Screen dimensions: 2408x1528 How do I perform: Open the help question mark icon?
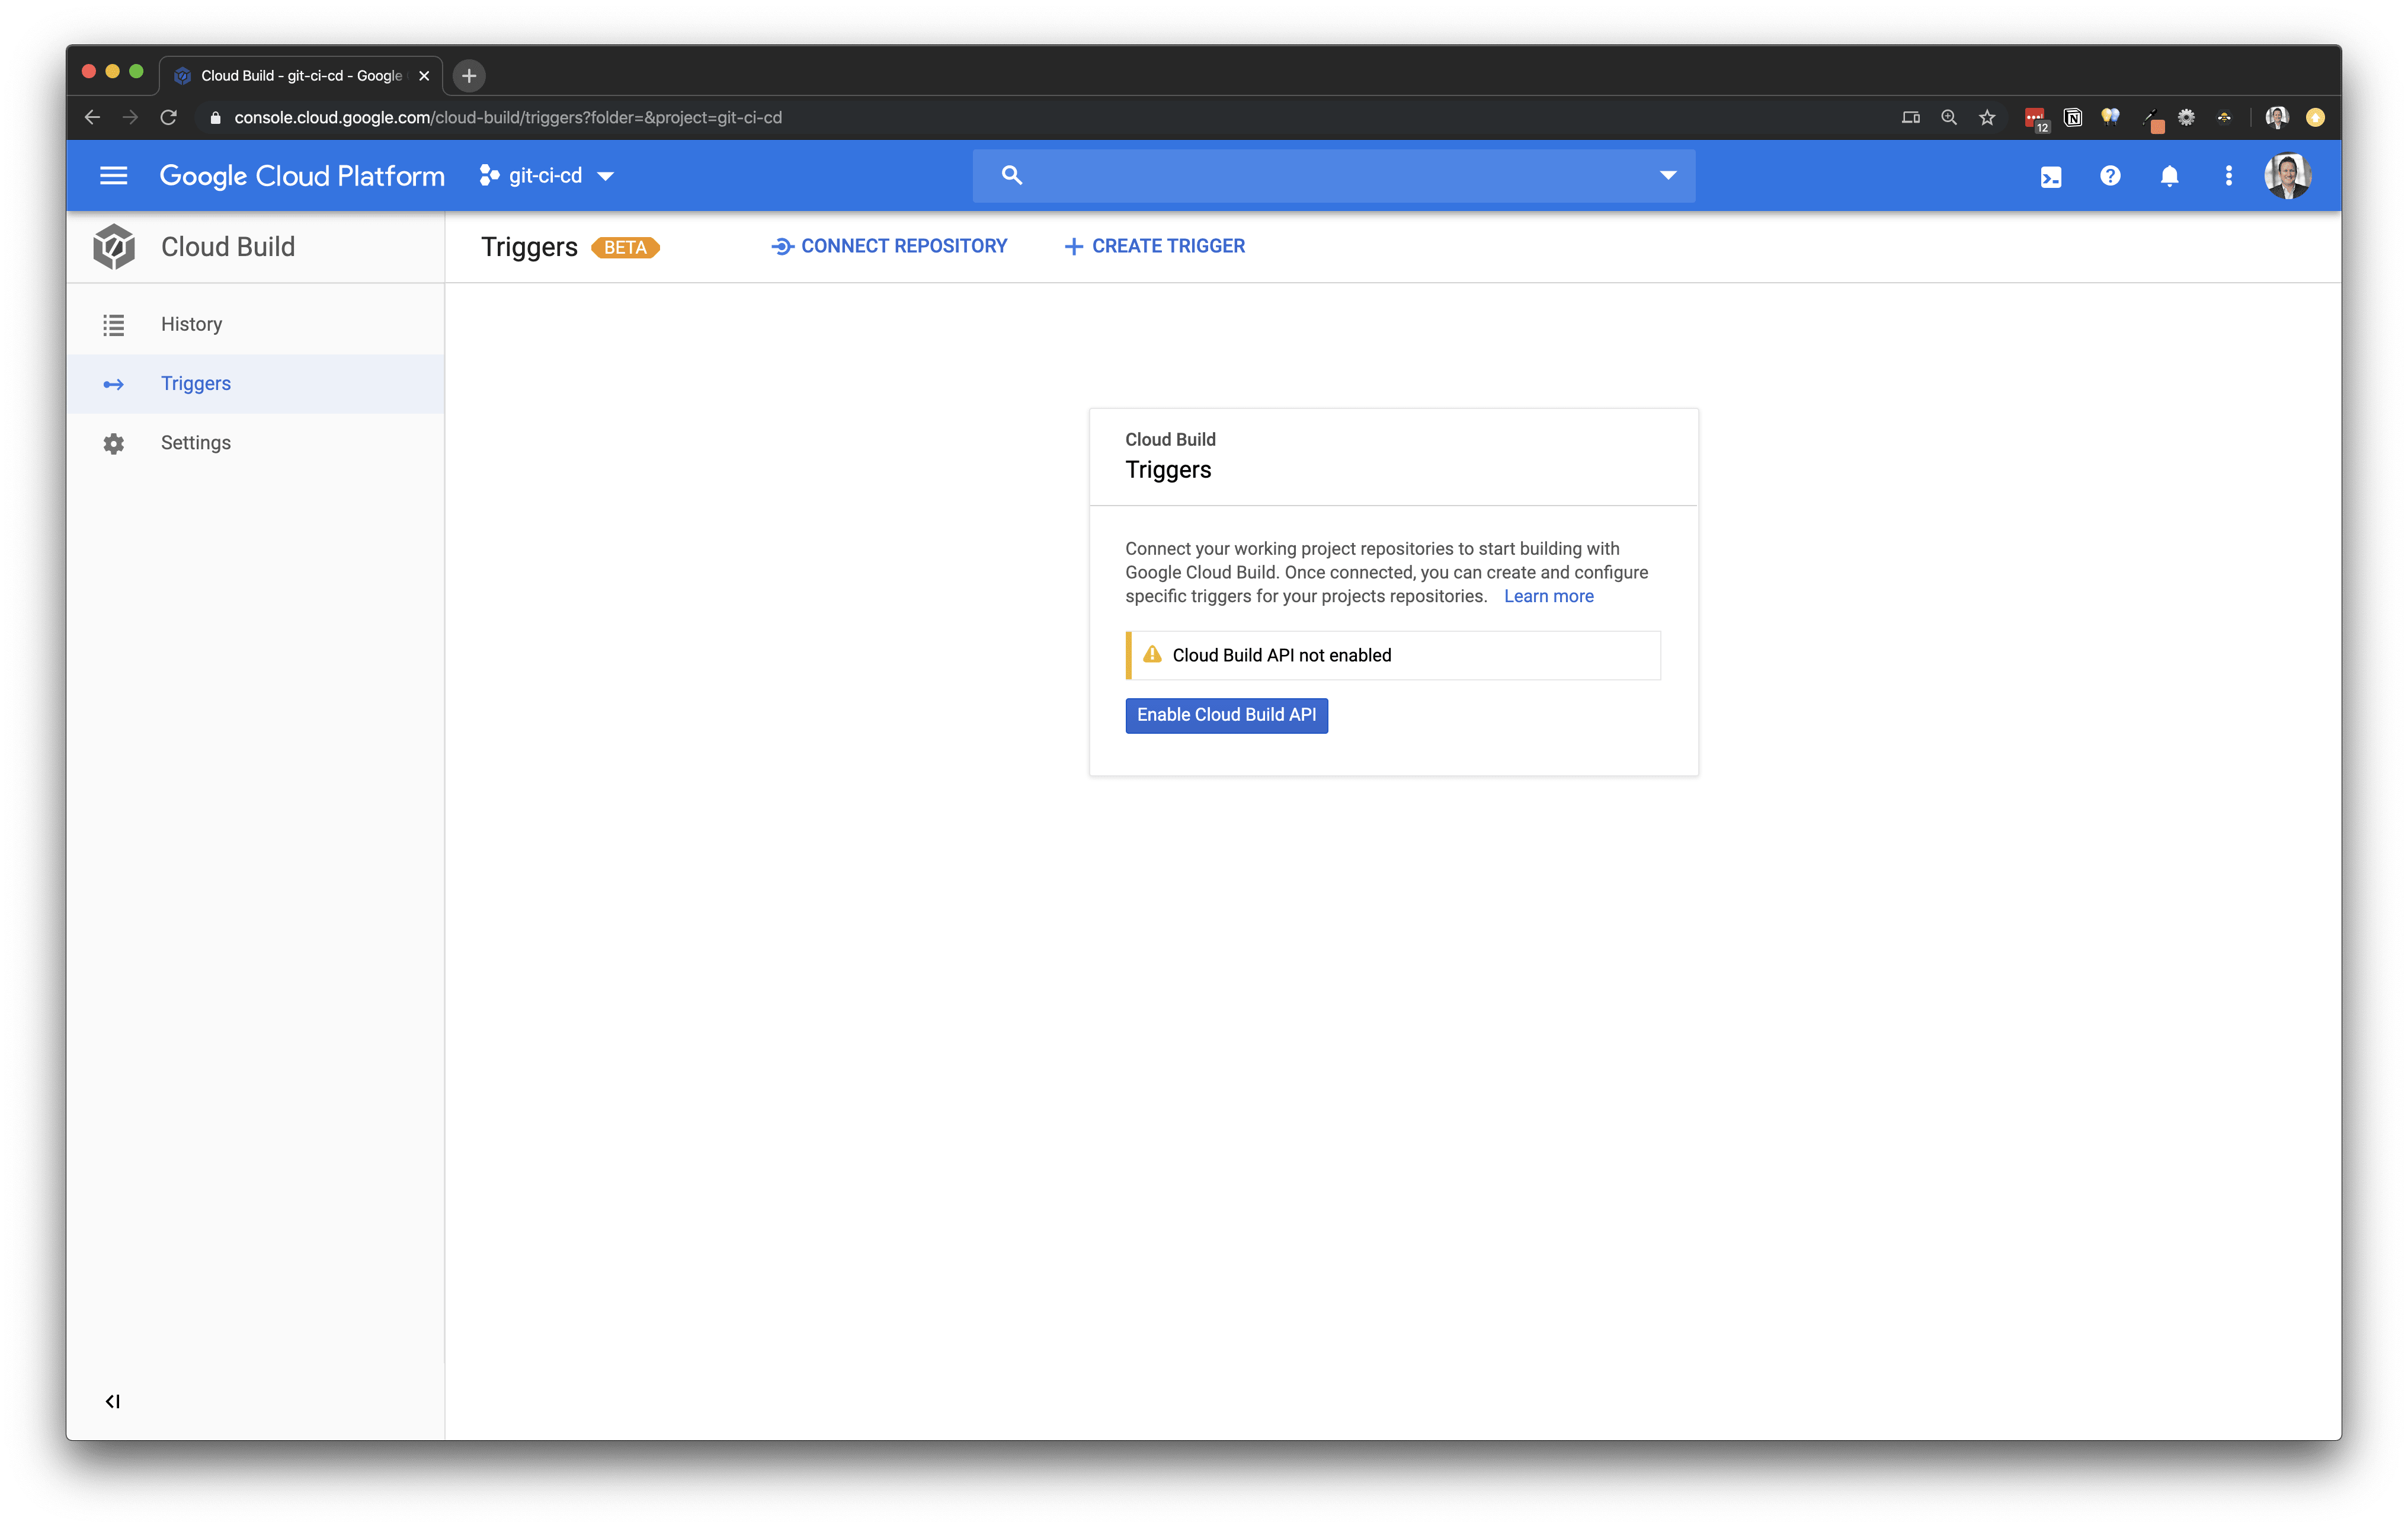tap(2110, 176)
